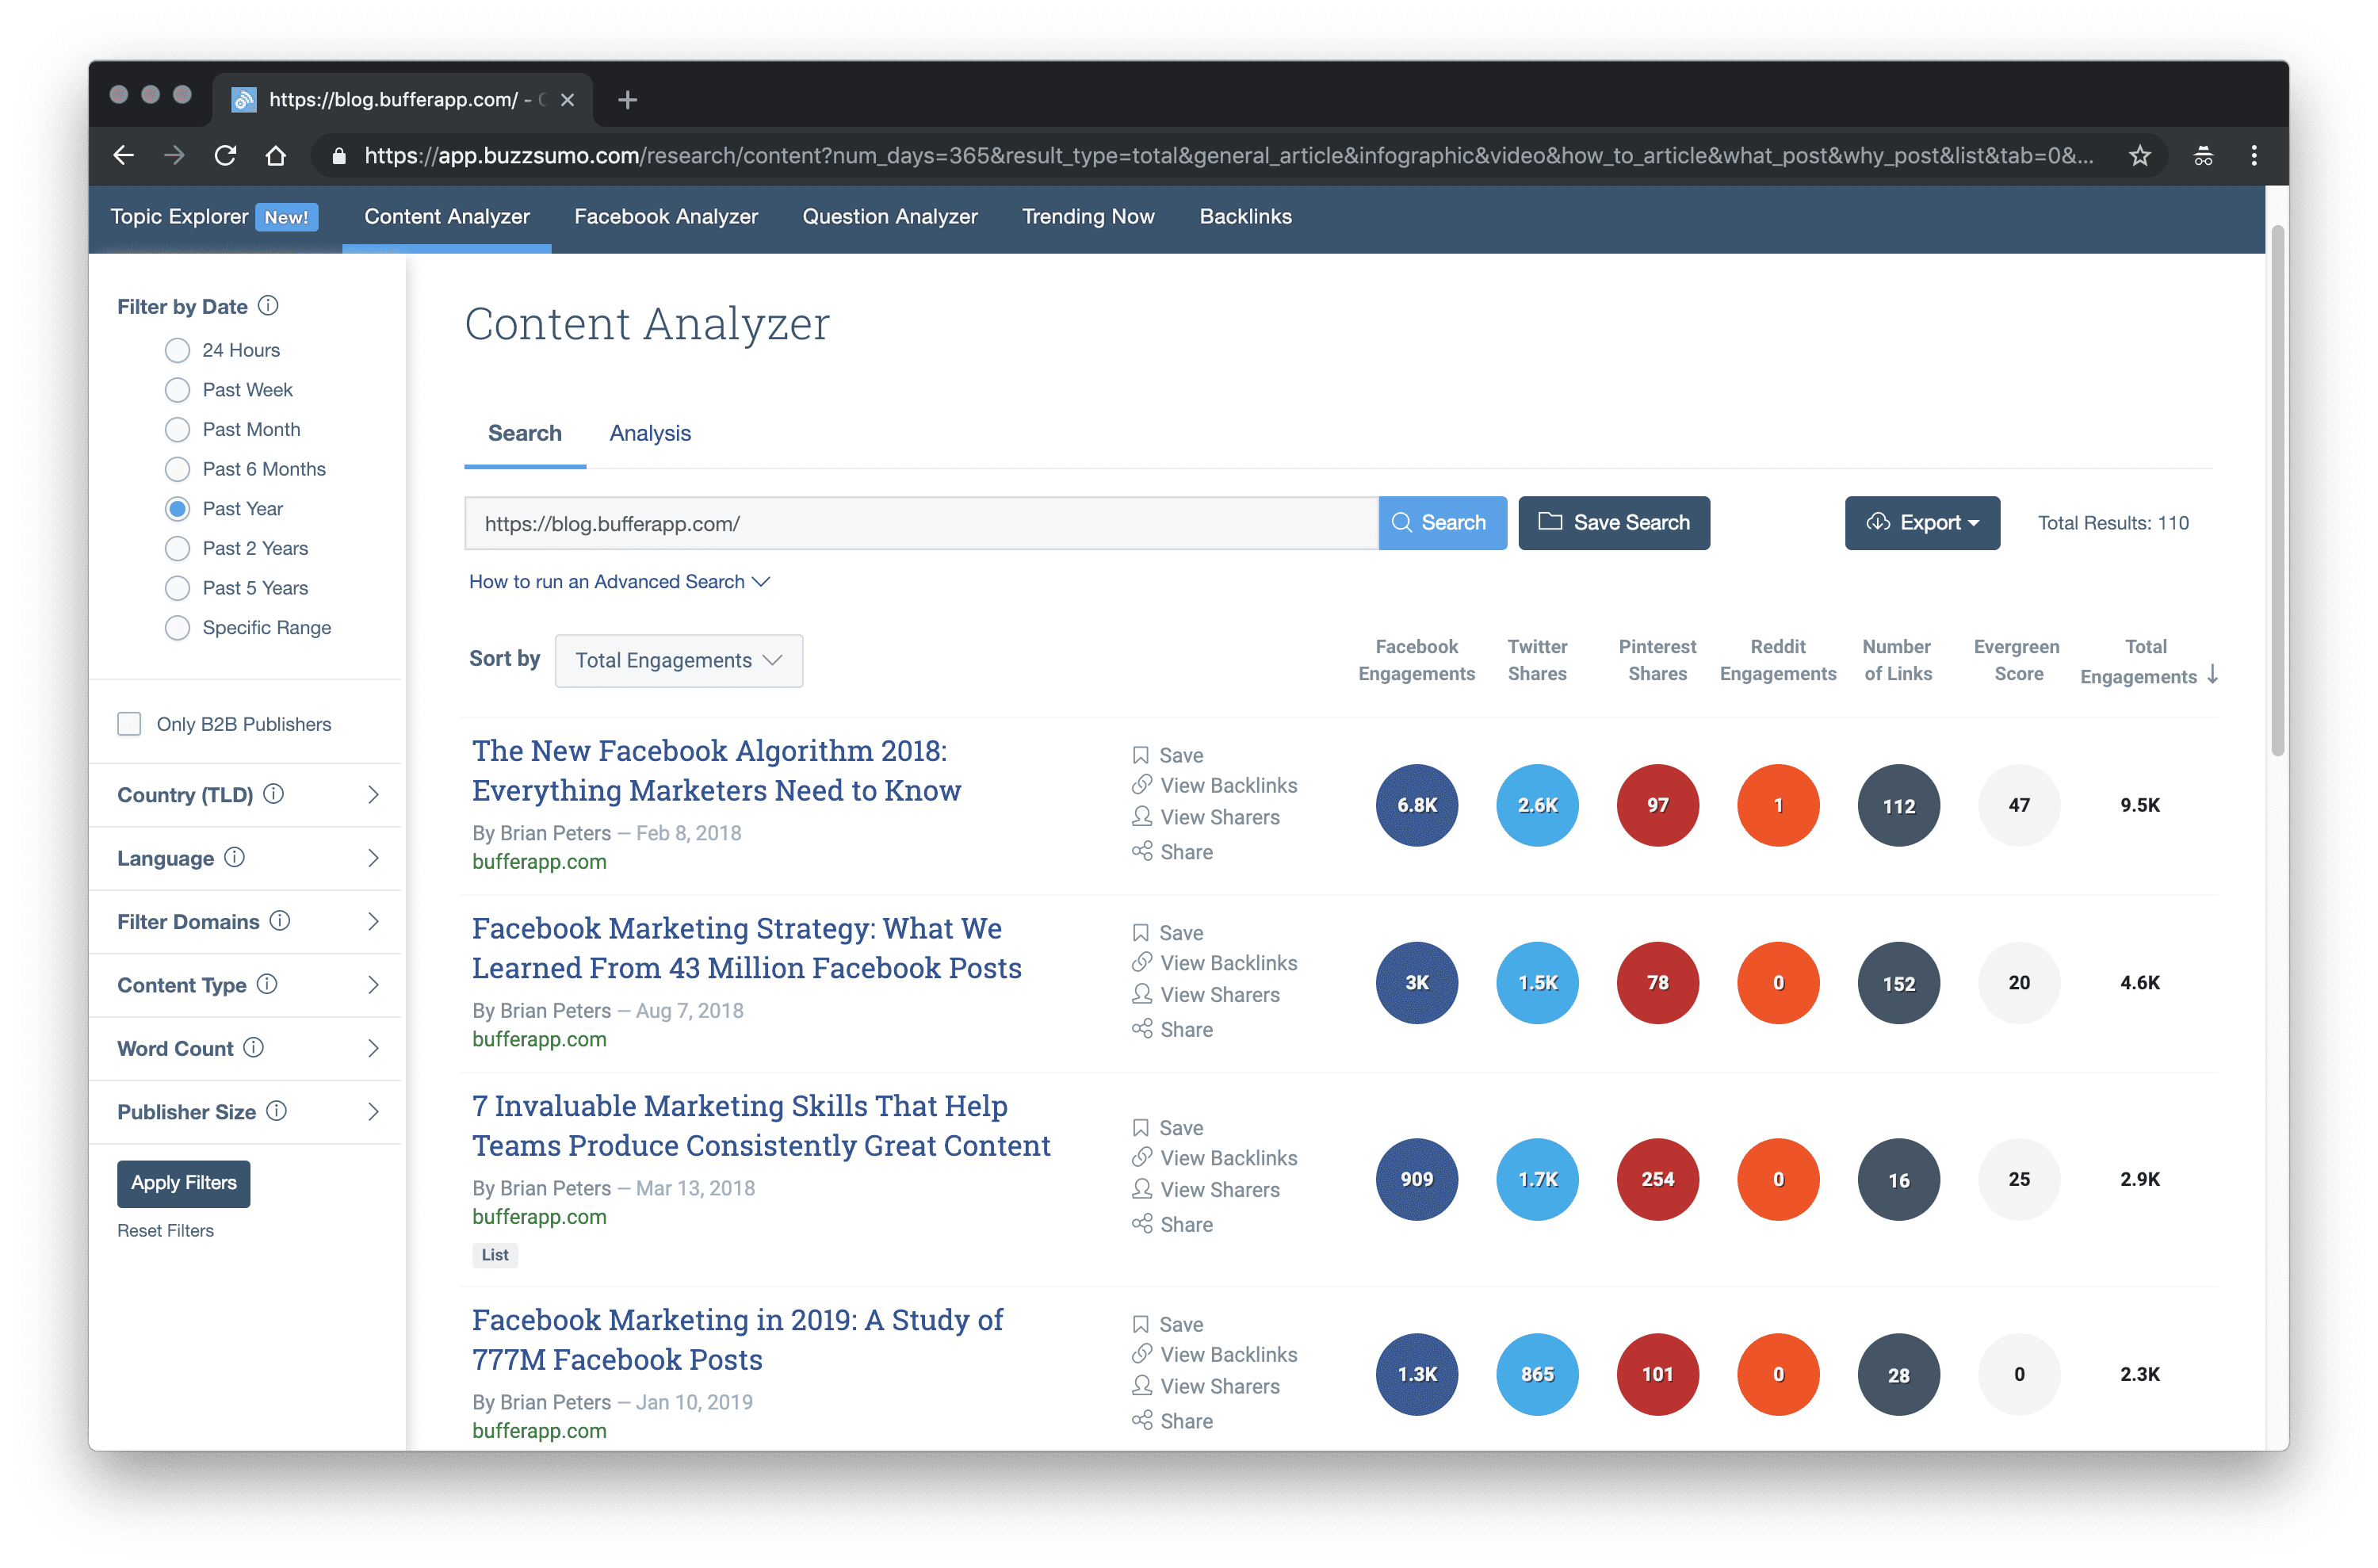Click the Search magnifier icon

pos(1401,522)
